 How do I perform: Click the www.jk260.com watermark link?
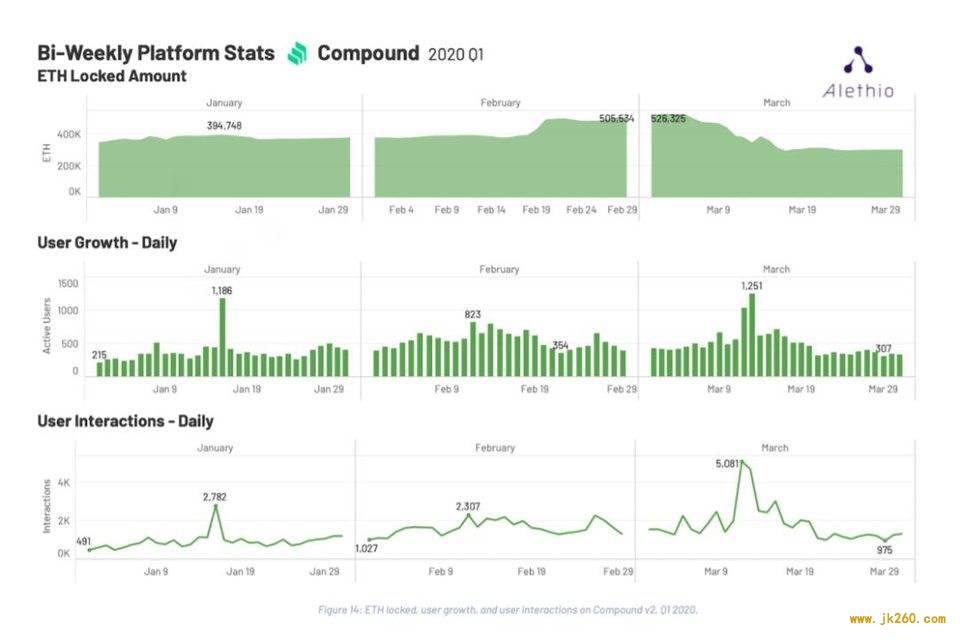pos(898,619)
